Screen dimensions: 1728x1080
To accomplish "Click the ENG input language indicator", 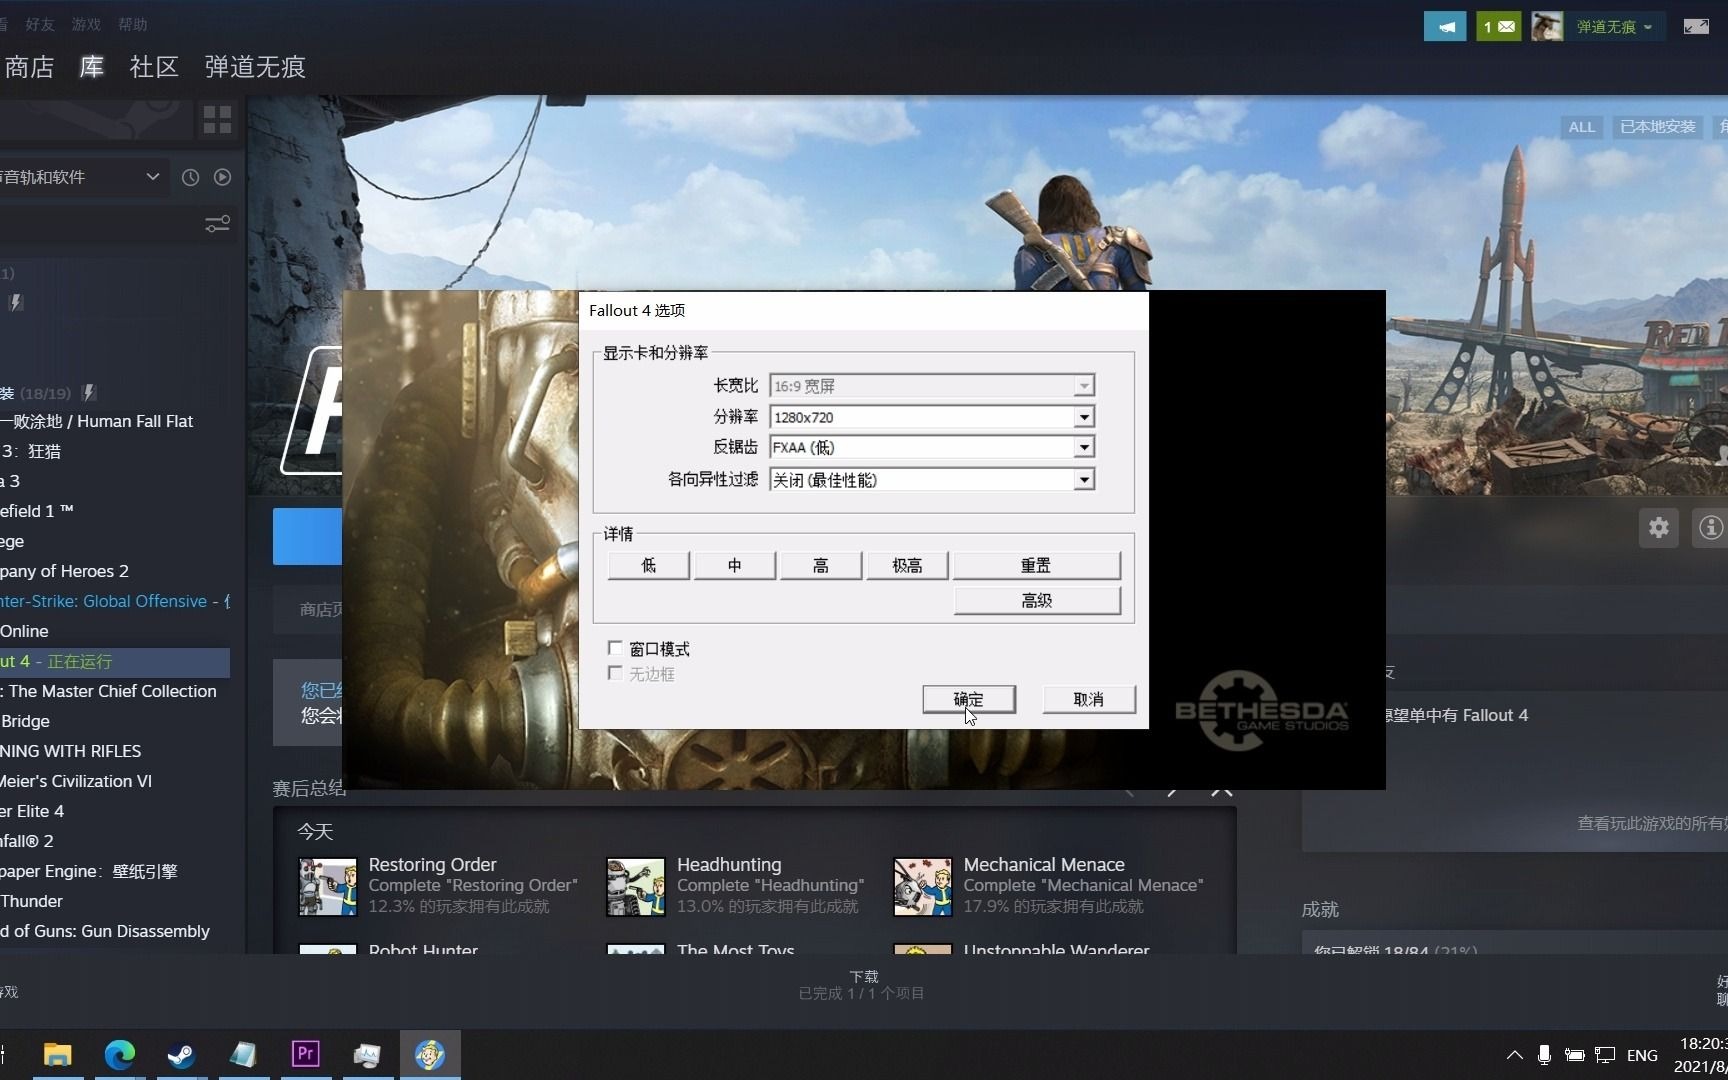I will (x=1642, y=1055).
